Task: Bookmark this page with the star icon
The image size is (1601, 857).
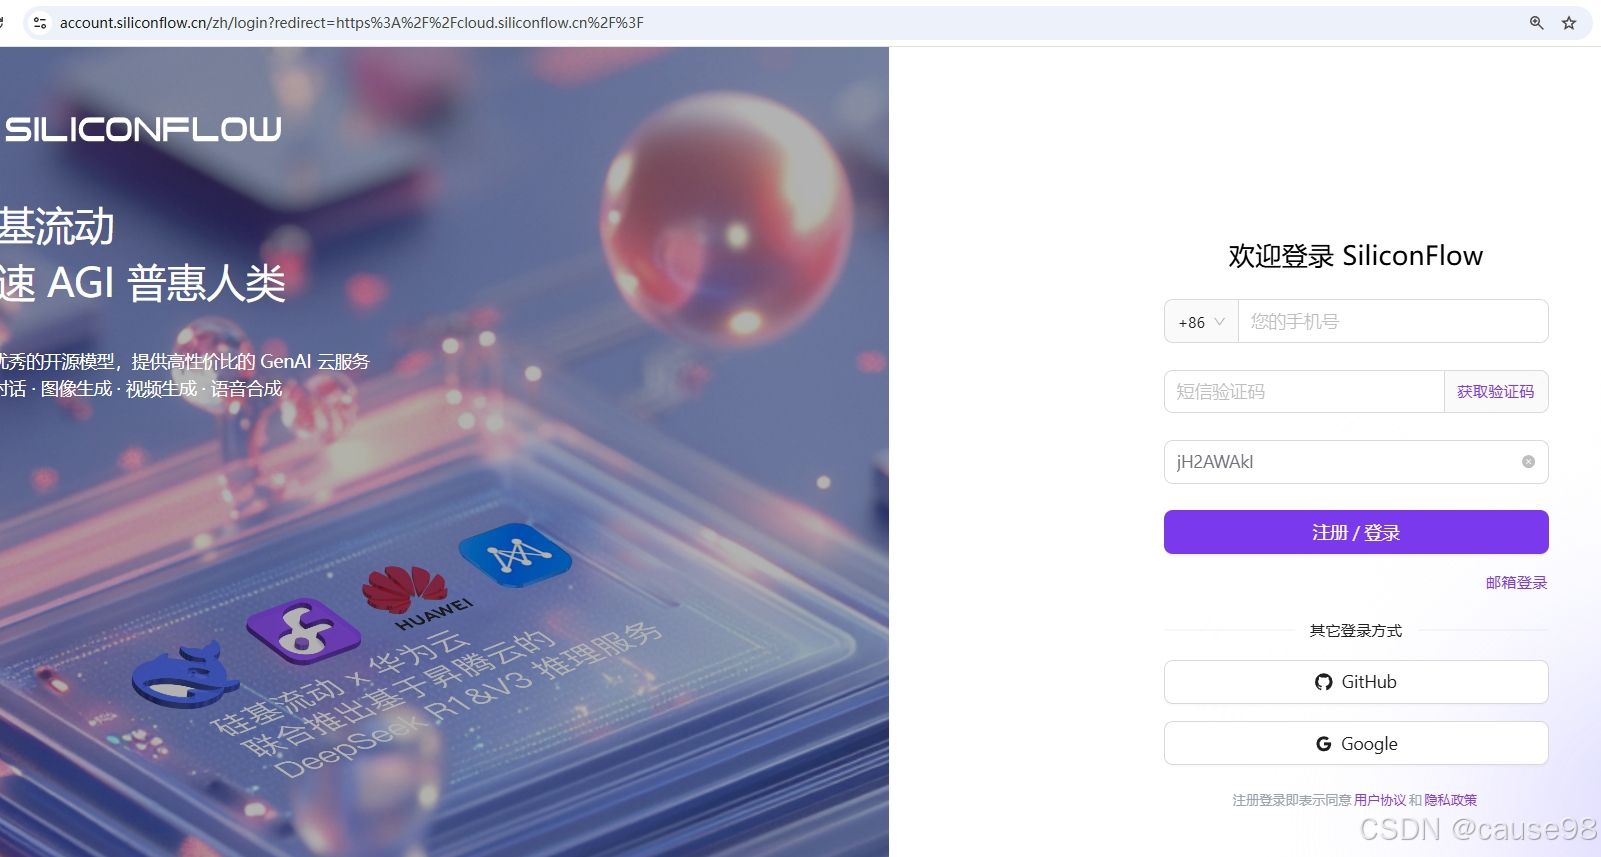Action: (1569, 23)
